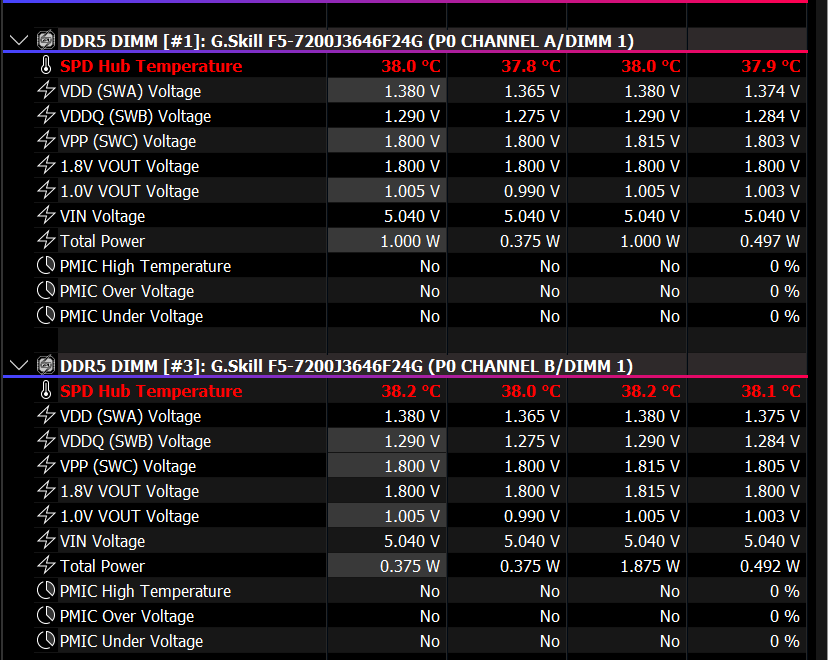Select the '1.374 V' average voltage value
Image resolution: width=828 pixels, height=660 pixels.
(x=772, y=91)
